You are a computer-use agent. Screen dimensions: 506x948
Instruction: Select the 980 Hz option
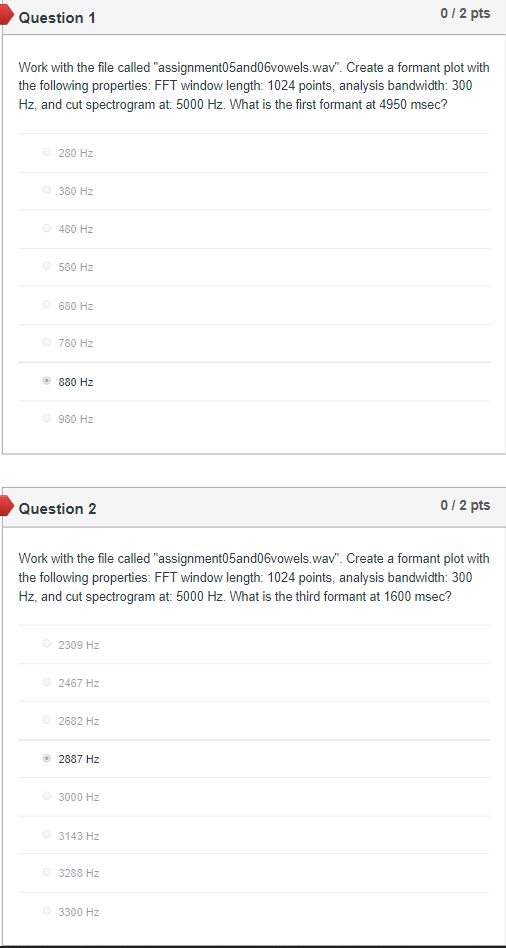click(x=47, y=418)
